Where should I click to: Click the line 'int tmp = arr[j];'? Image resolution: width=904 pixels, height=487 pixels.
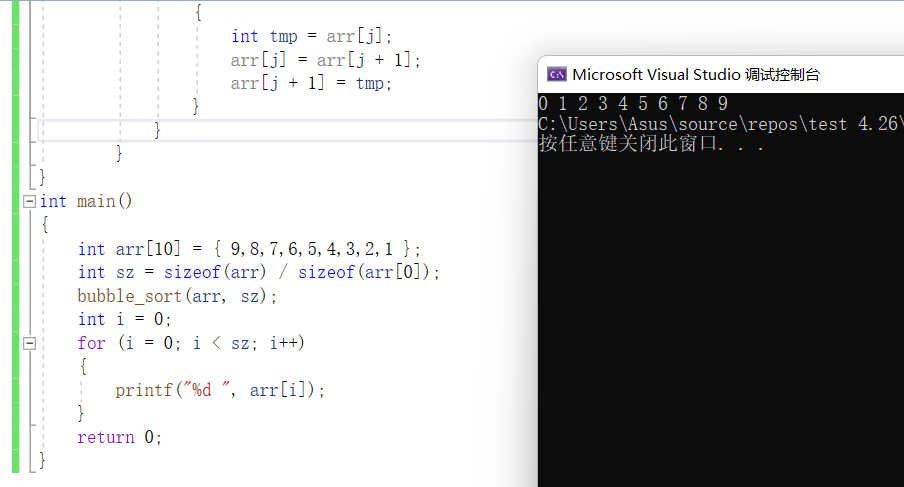[x=311, y=36]
